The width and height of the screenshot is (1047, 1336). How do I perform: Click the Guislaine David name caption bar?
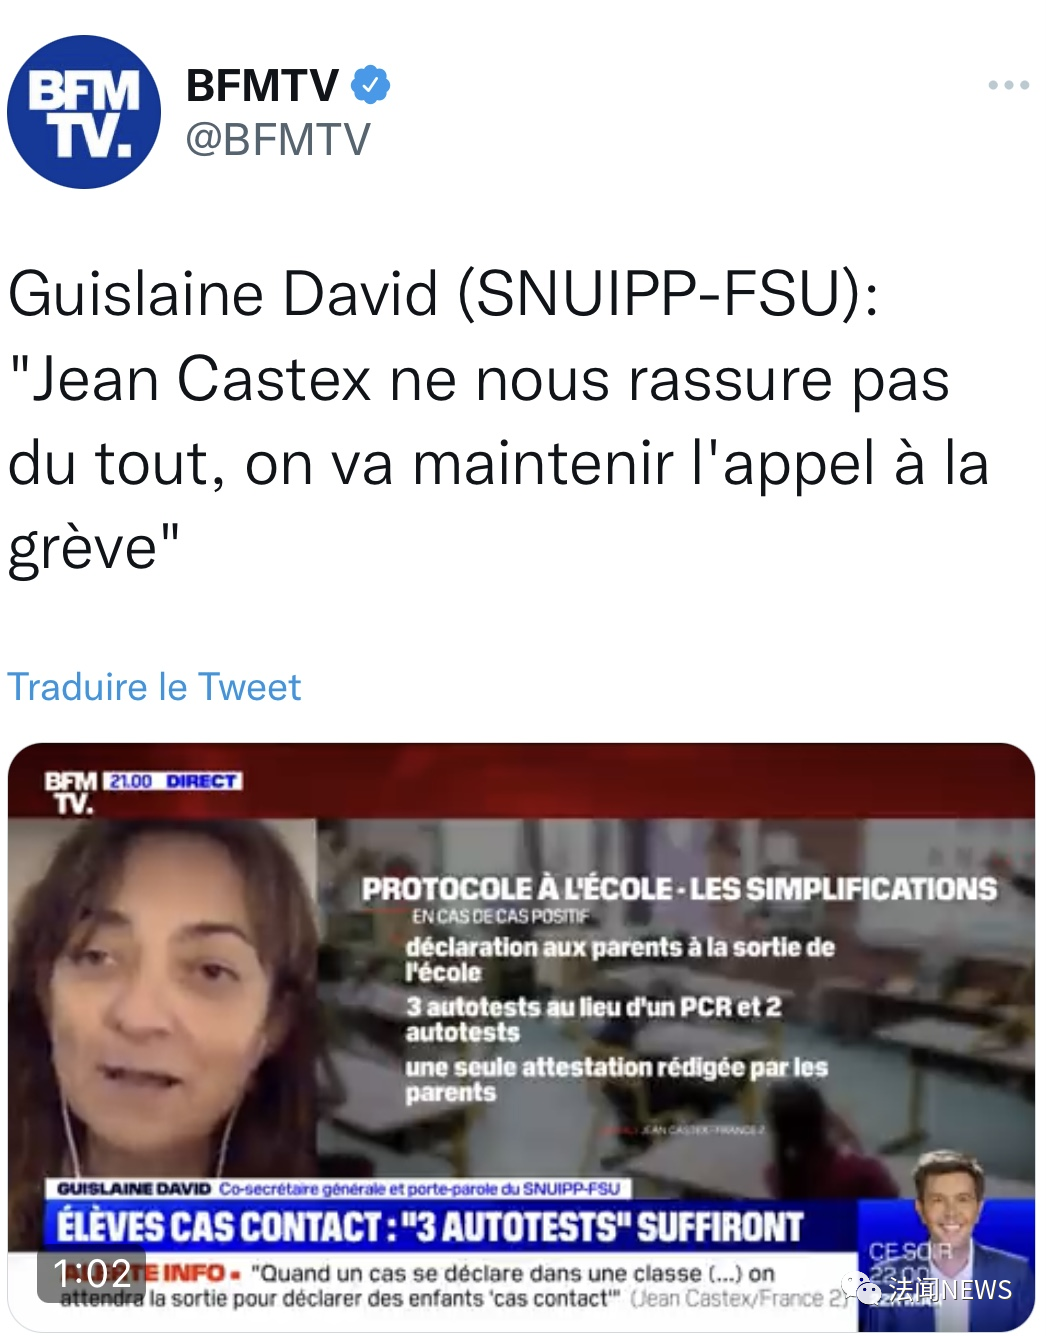(338, 1188)
